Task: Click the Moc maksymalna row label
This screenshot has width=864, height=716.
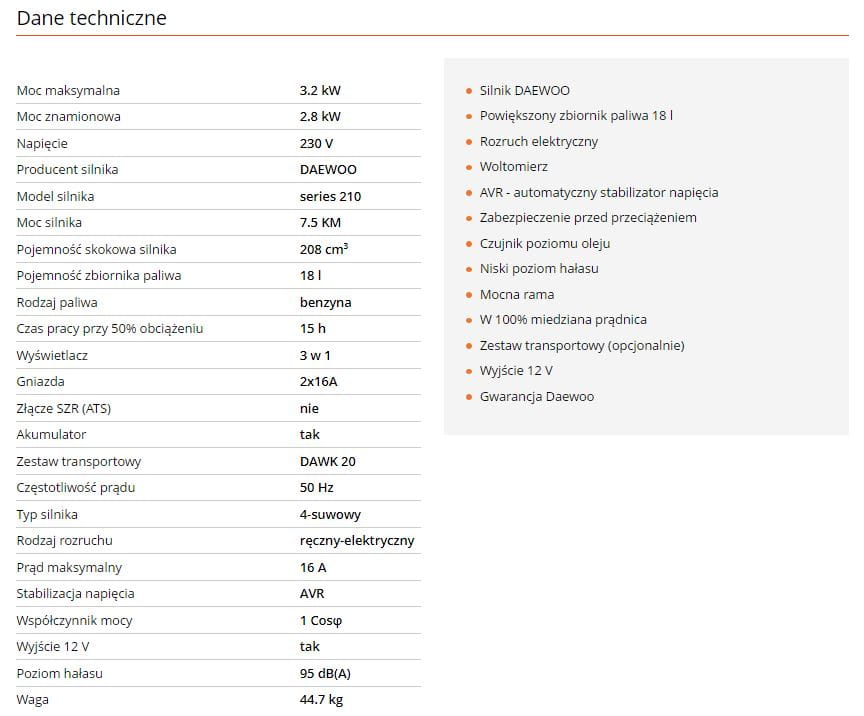Action: pos(68,90)
